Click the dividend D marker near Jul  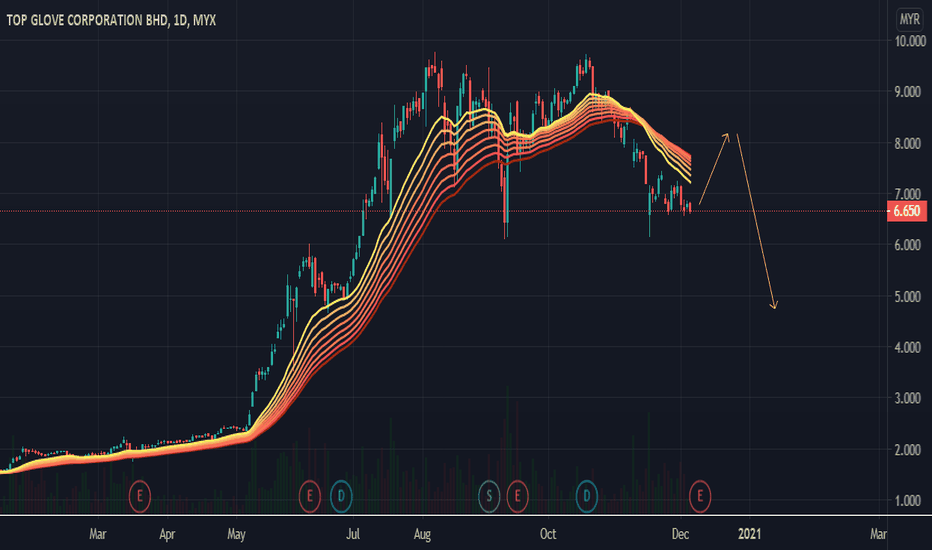pos(341,496)
